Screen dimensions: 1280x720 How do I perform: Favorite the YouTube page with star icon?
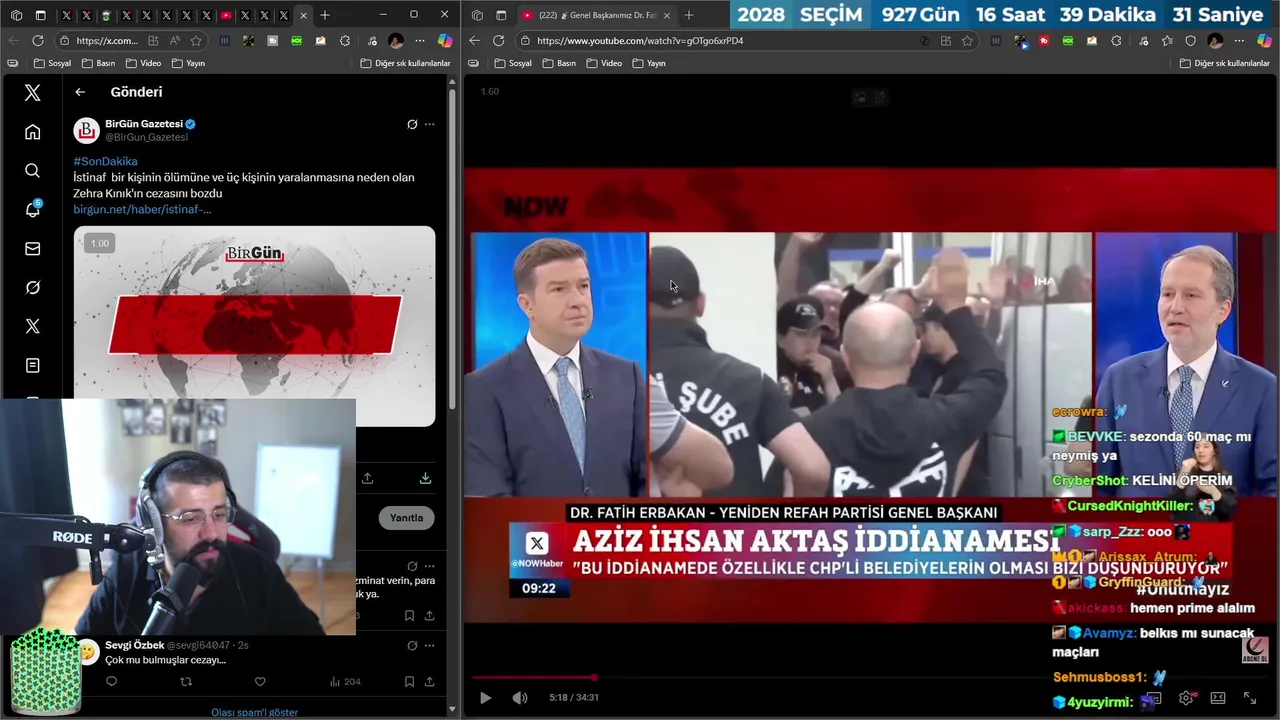tap(967, 40)
